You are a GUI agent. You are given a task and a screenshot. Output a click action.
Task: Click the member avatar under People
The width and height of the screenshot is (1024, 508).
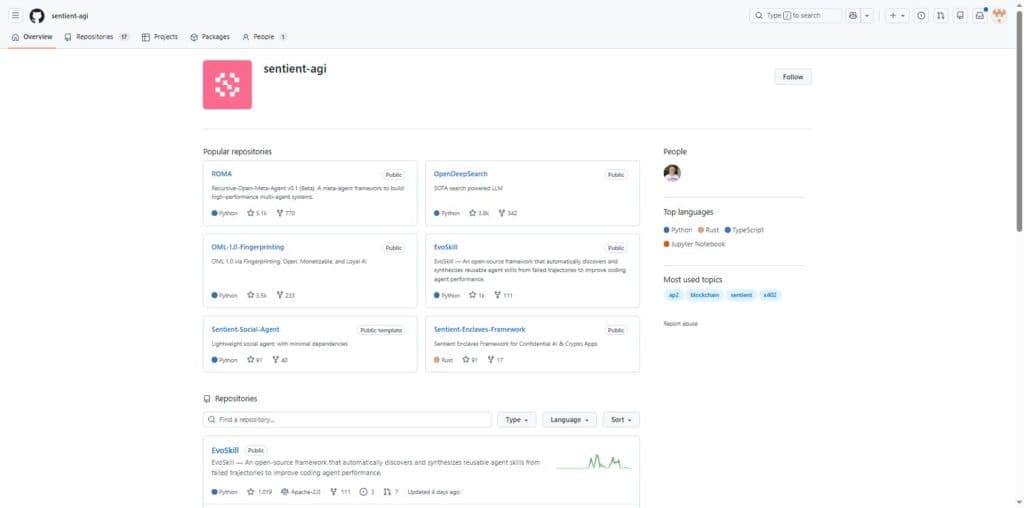point(672,173)
